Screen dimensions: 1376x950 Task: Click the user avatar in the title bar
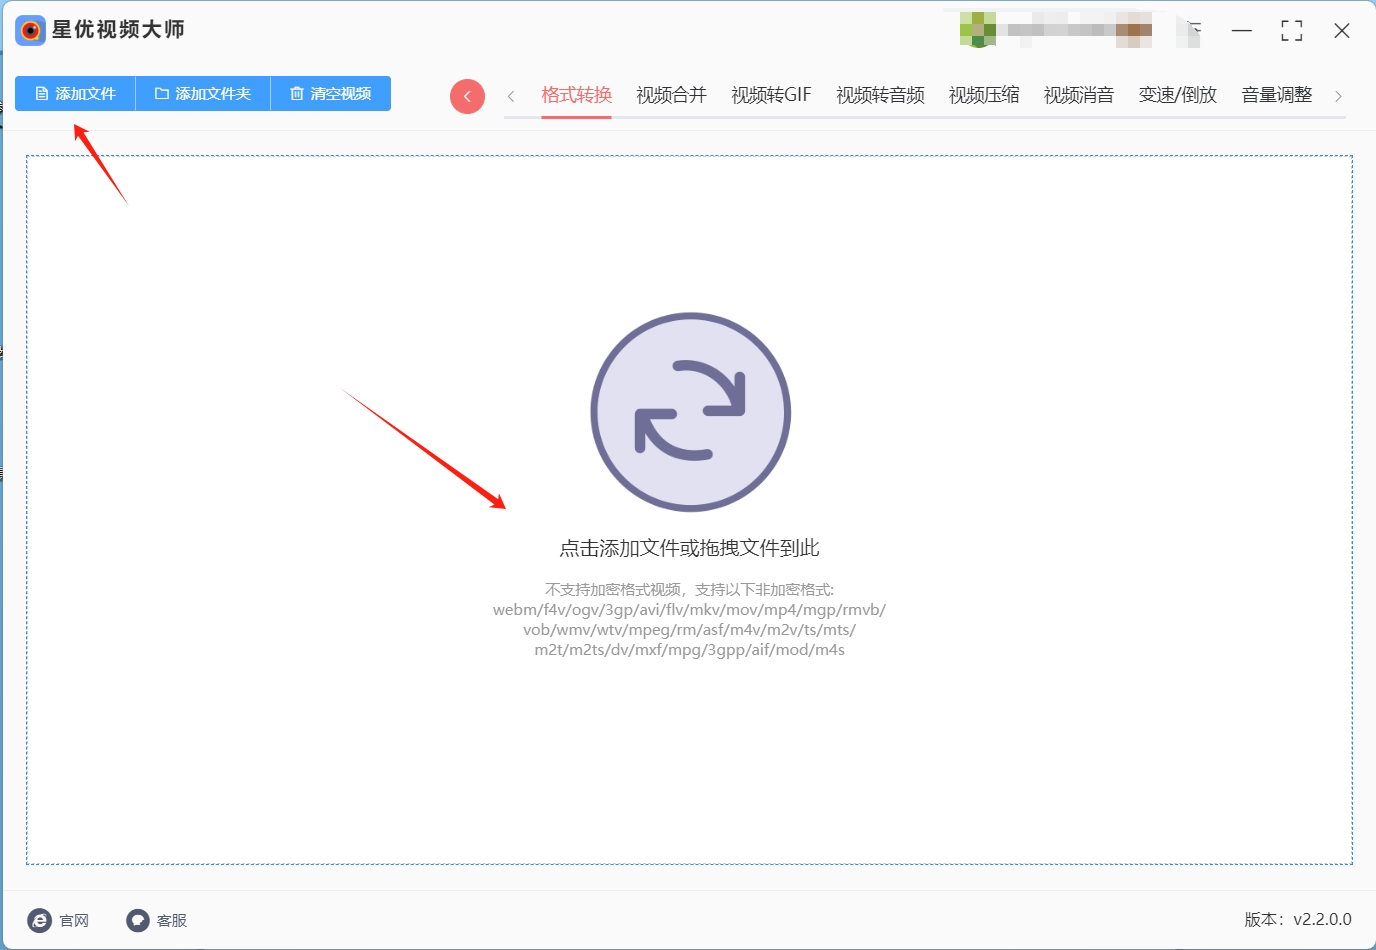[x=978, y=30]
